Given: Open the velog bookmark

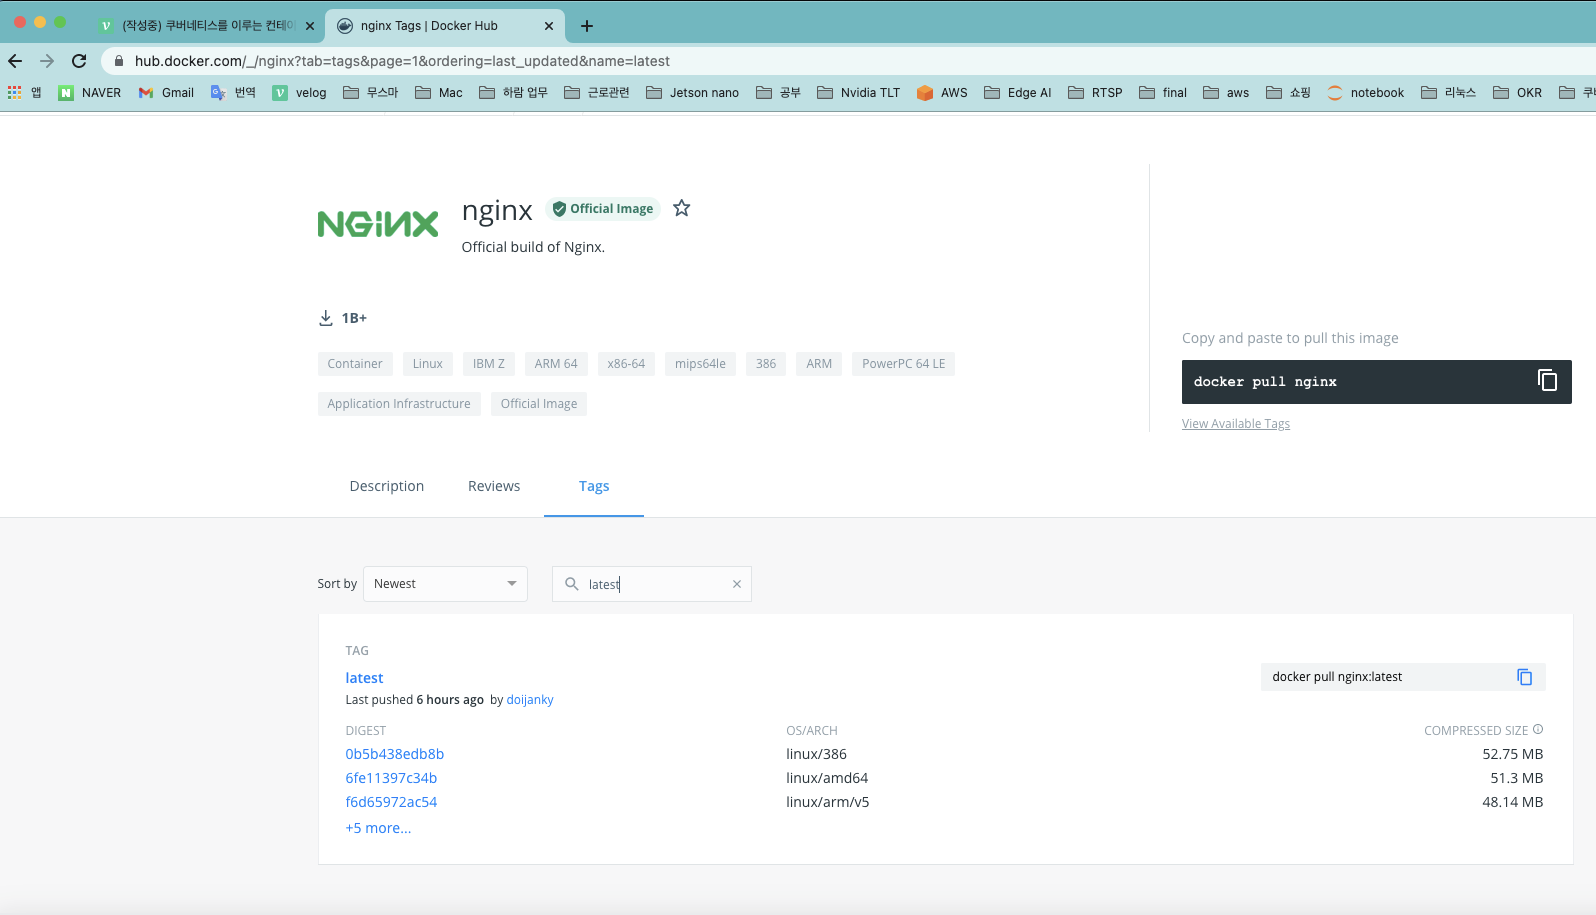Looking at the screenshot, I should coord(300,93).
